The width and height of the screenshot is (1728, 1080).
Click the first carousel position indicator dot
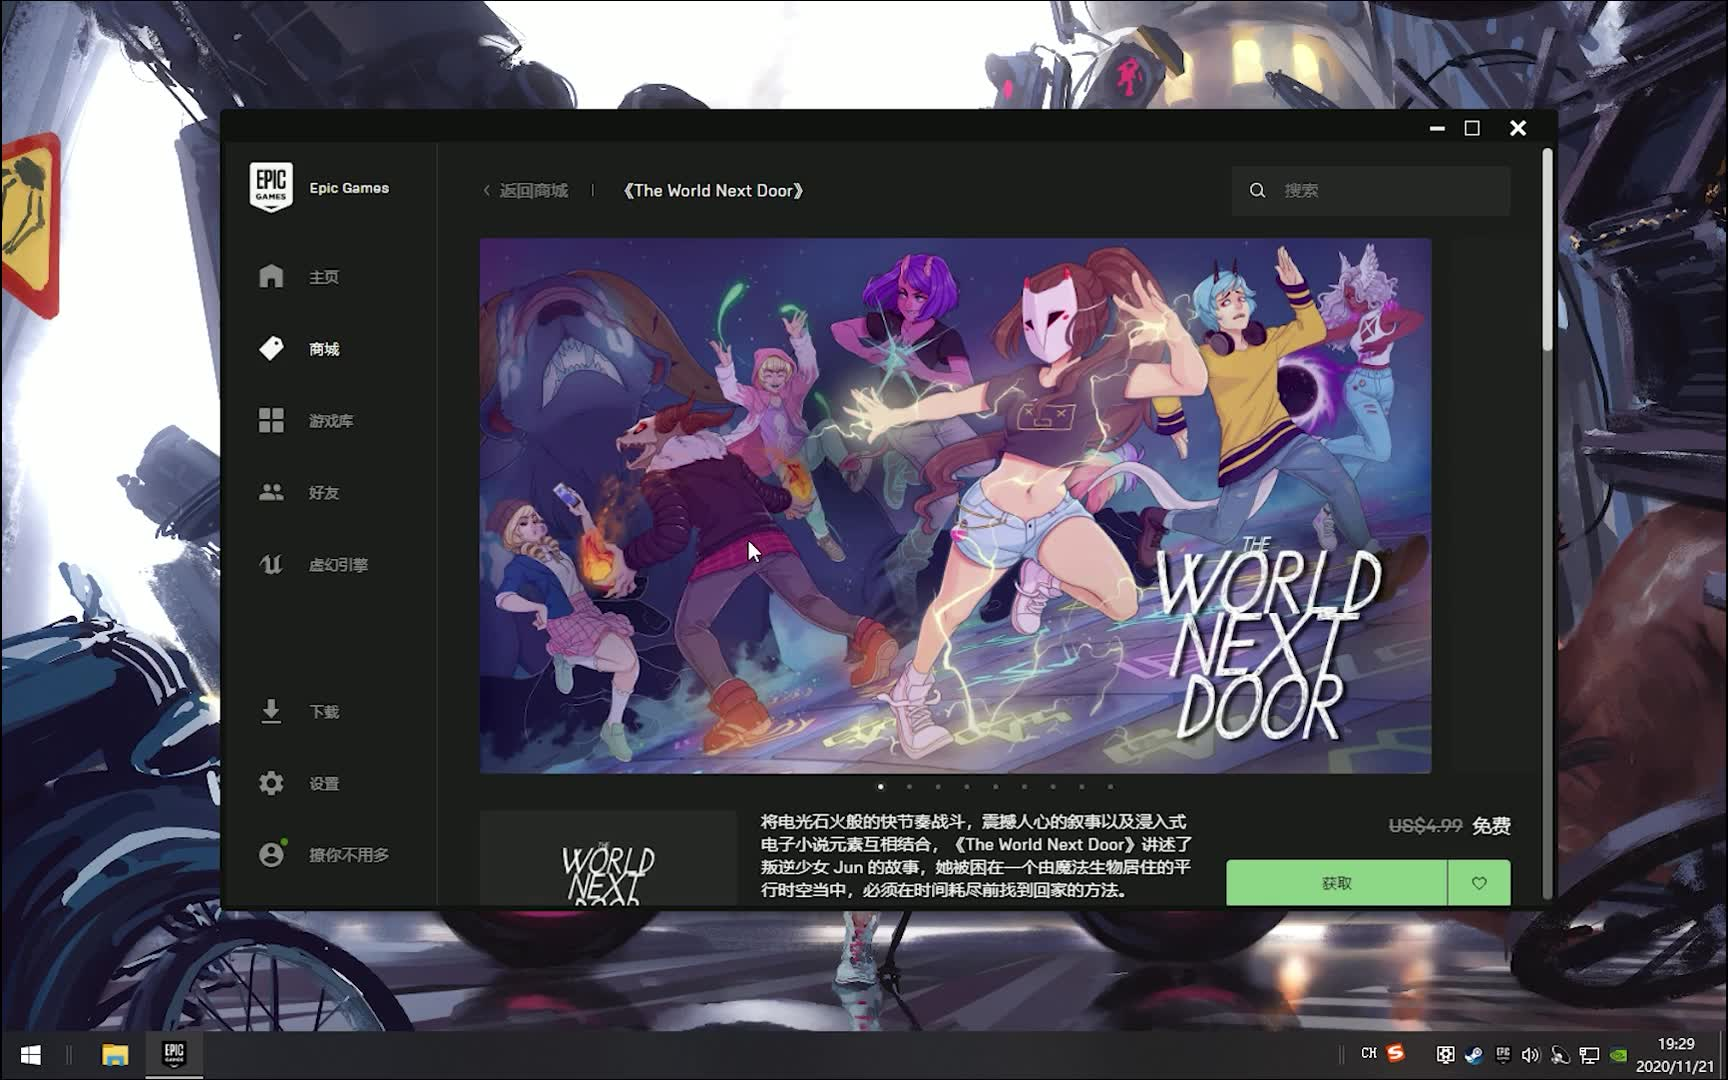pyautogui.click(x=881, y=787)
